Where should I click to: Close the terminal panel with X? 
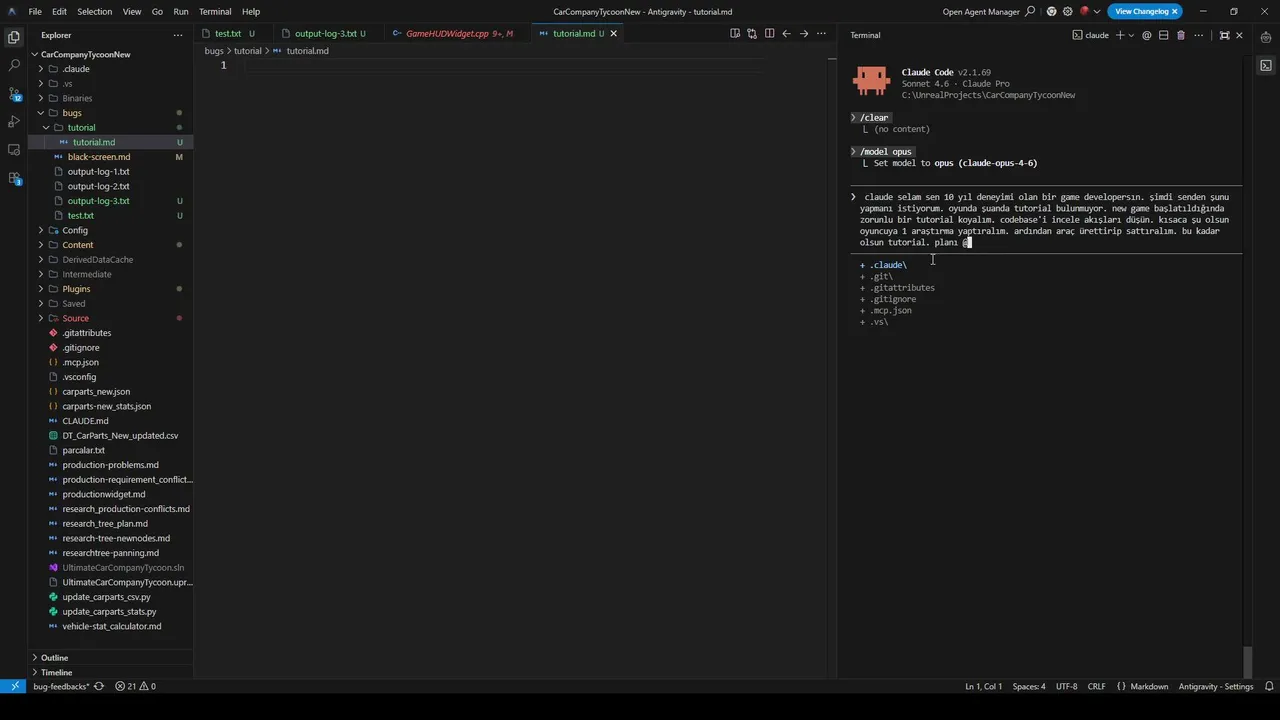[1239, 35]
